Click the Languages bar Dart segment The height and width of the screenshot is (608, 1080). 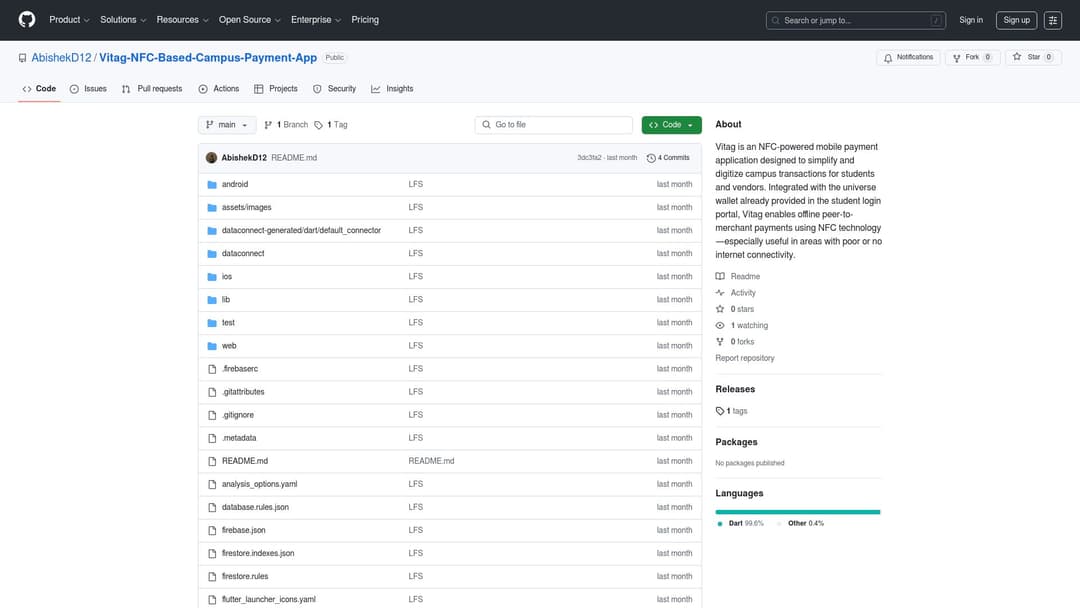click(x=797, y=512)
